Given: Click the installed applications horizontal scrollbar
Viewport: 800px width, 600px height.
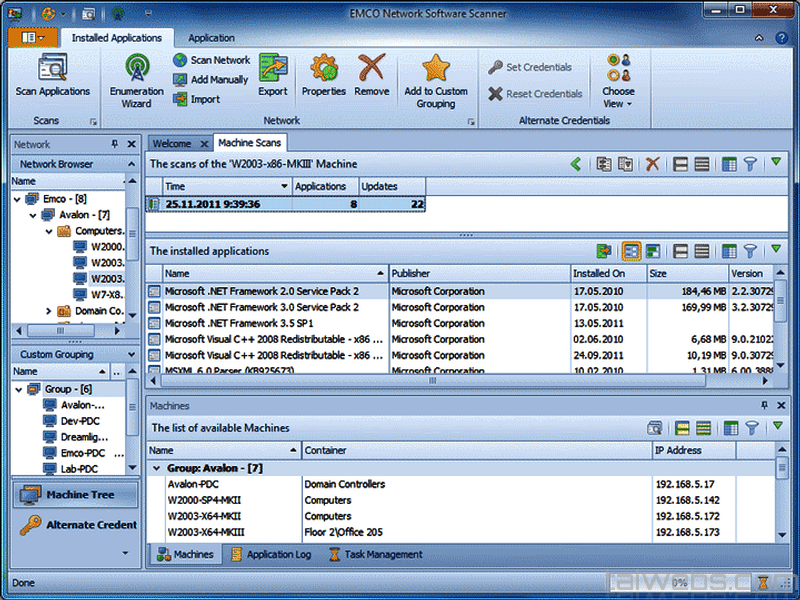Looking at the screenshot, I should coord(430,381).
